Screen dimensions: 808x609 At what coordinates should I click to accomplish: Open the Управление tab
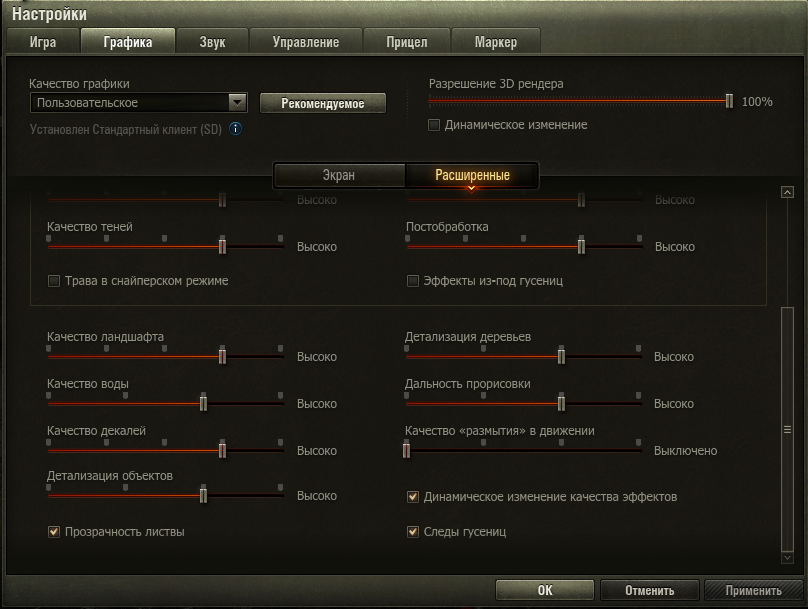[307, 42]
